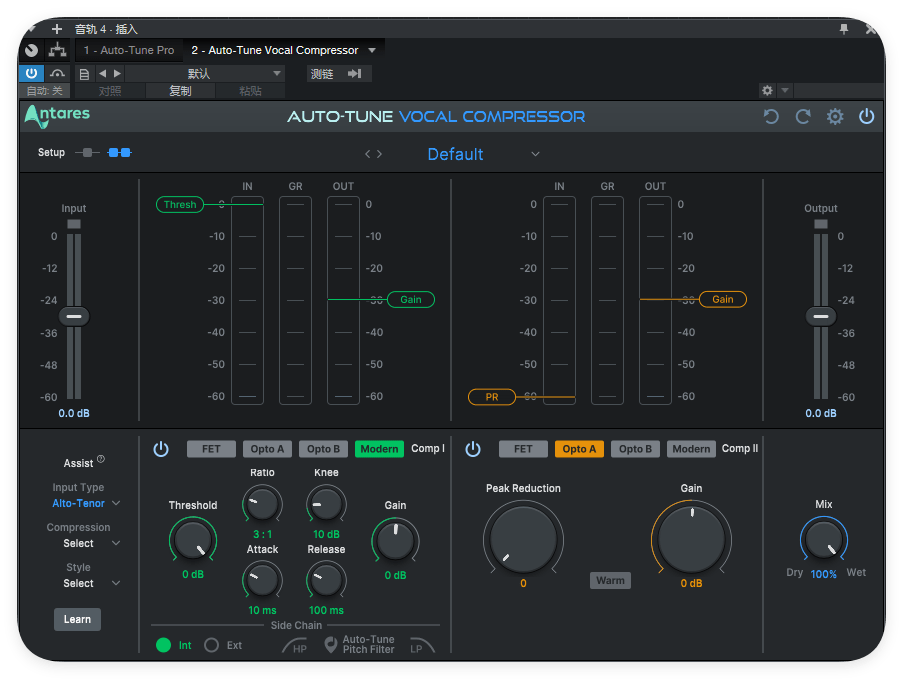Image resolution: width=903 pixels, height=679 pixels.
Task: Click the Thresh marker on IN meter
Action: pyautogui.click(x=180, y=204)
